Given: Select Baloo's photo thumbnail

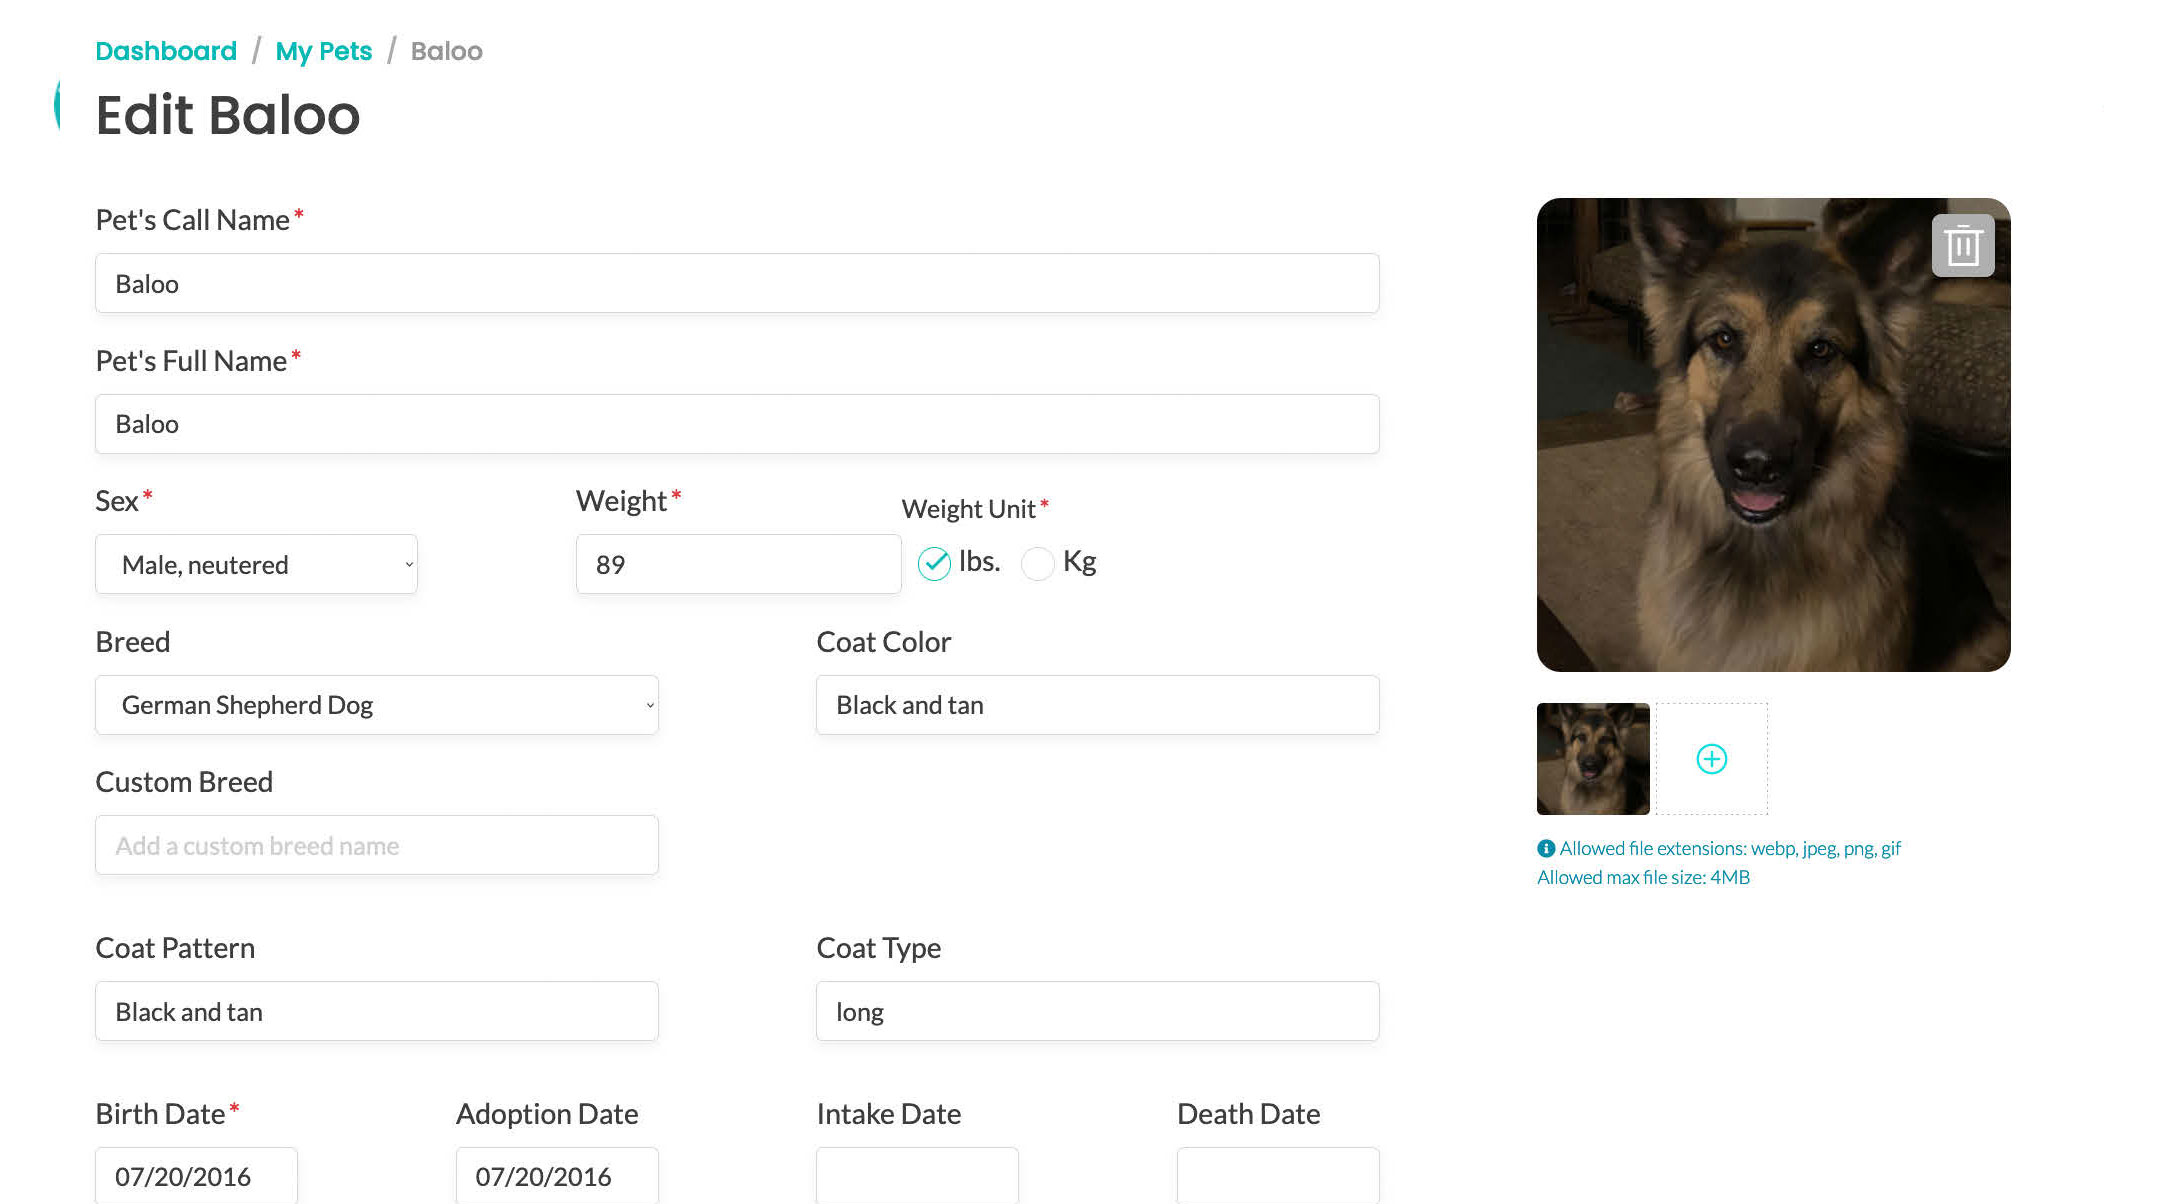Looking at the screenshot, I should click(x=1591, y=759).
